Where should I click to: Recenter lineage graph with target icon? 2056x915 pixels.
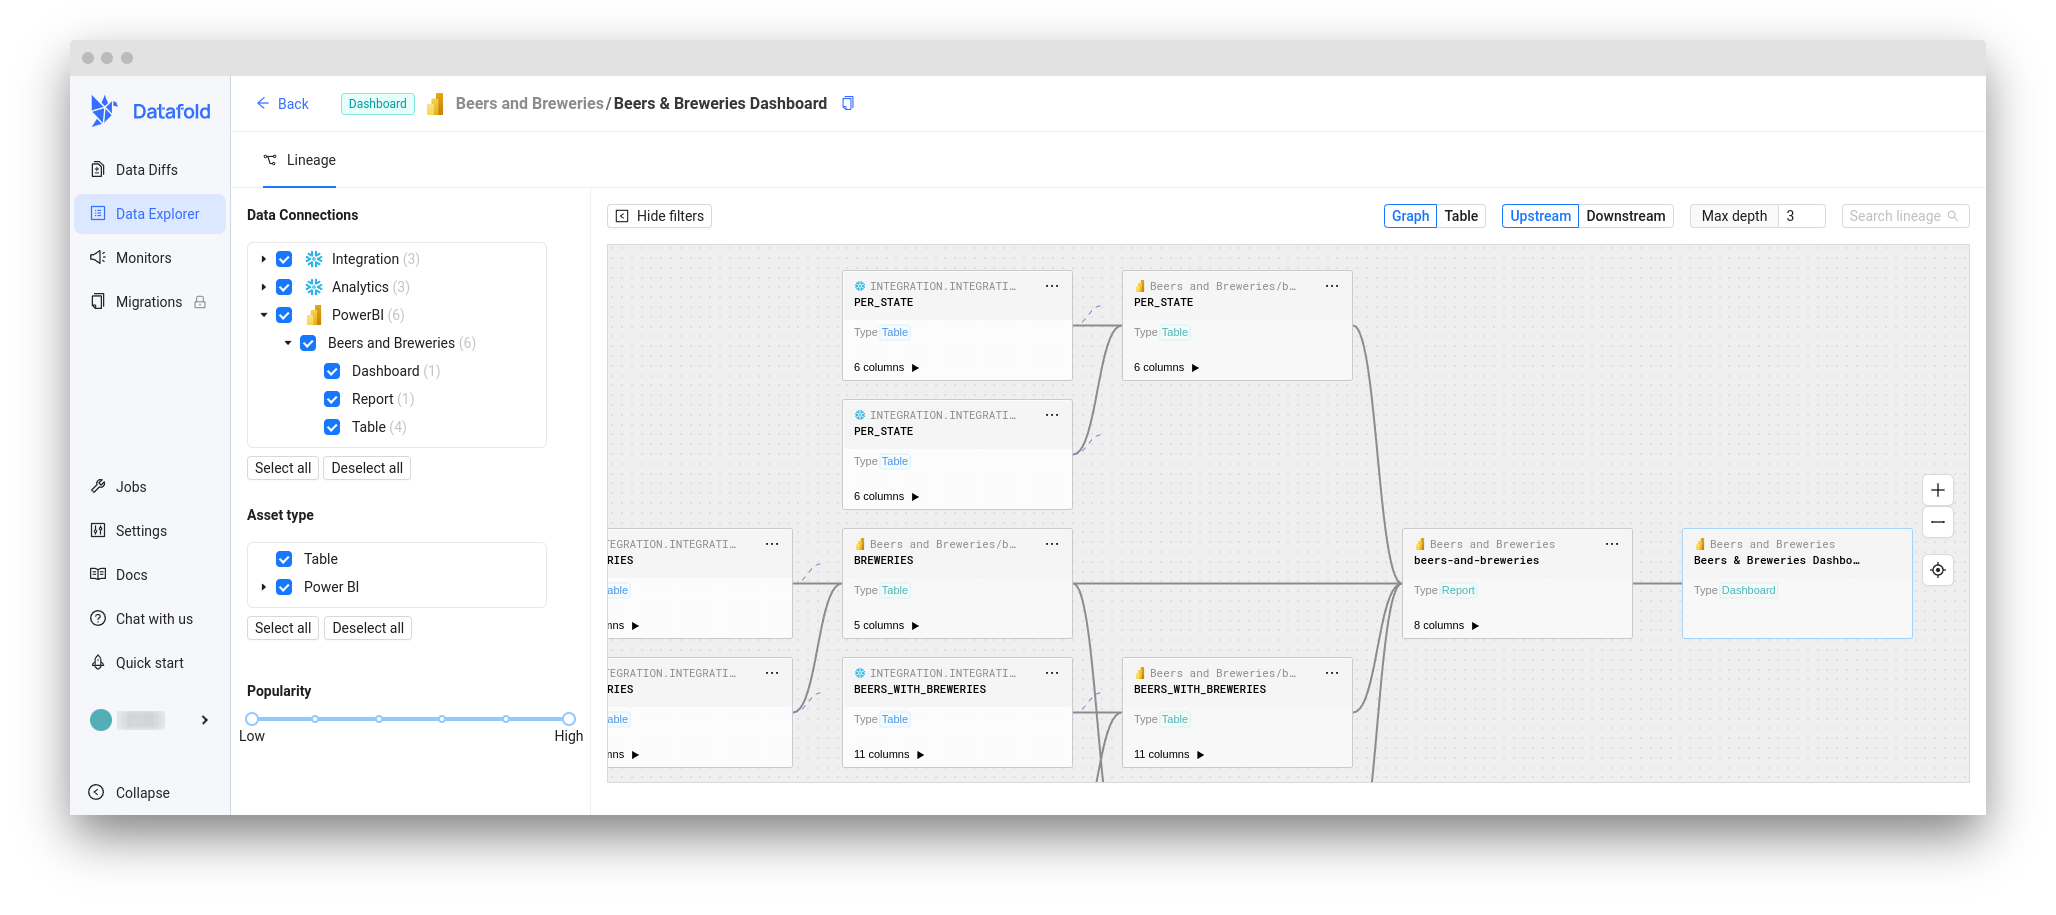pyautogui.click(x=1938, y=570)
